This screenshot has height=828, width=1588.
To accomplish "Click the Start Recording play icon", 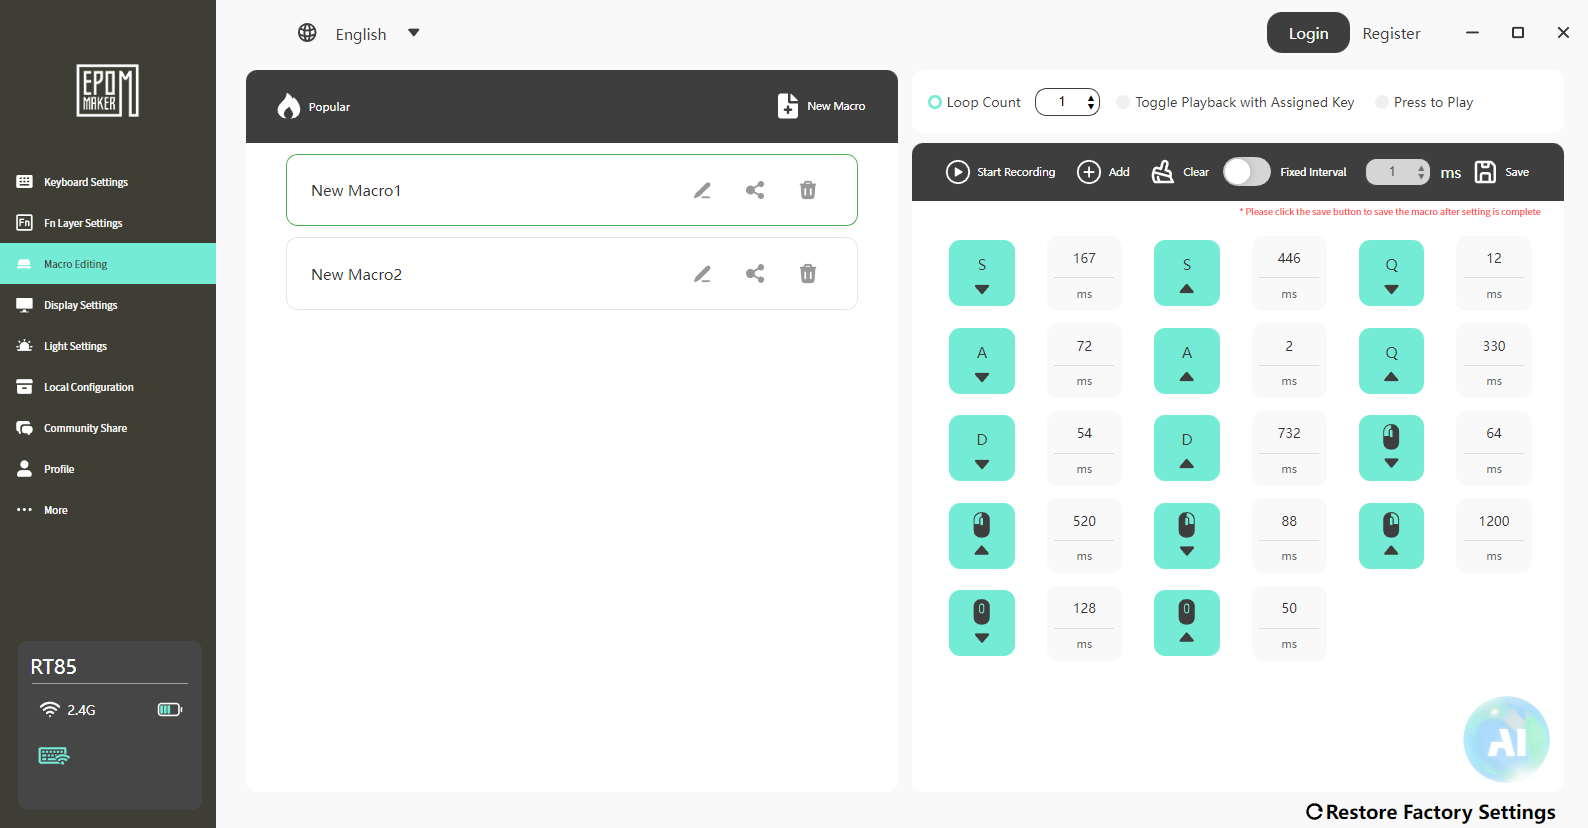I will click(x=958, y=172).
